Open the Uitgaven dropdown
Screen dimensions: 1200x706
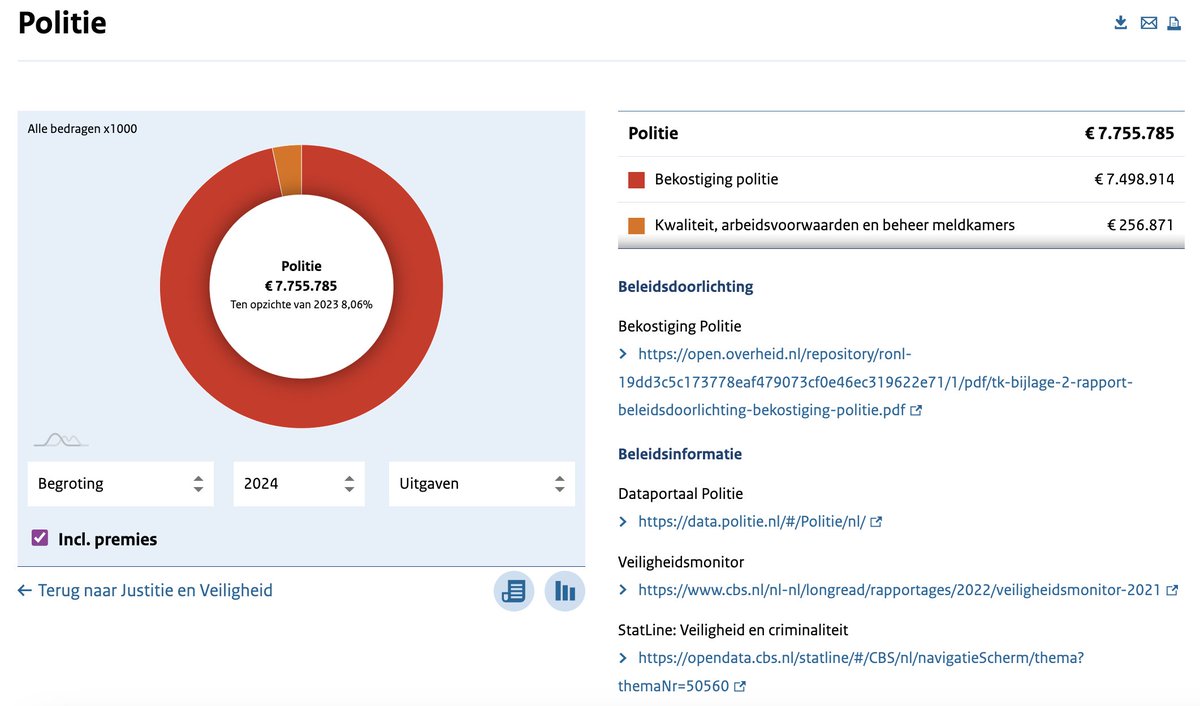(x=482, y=484)
